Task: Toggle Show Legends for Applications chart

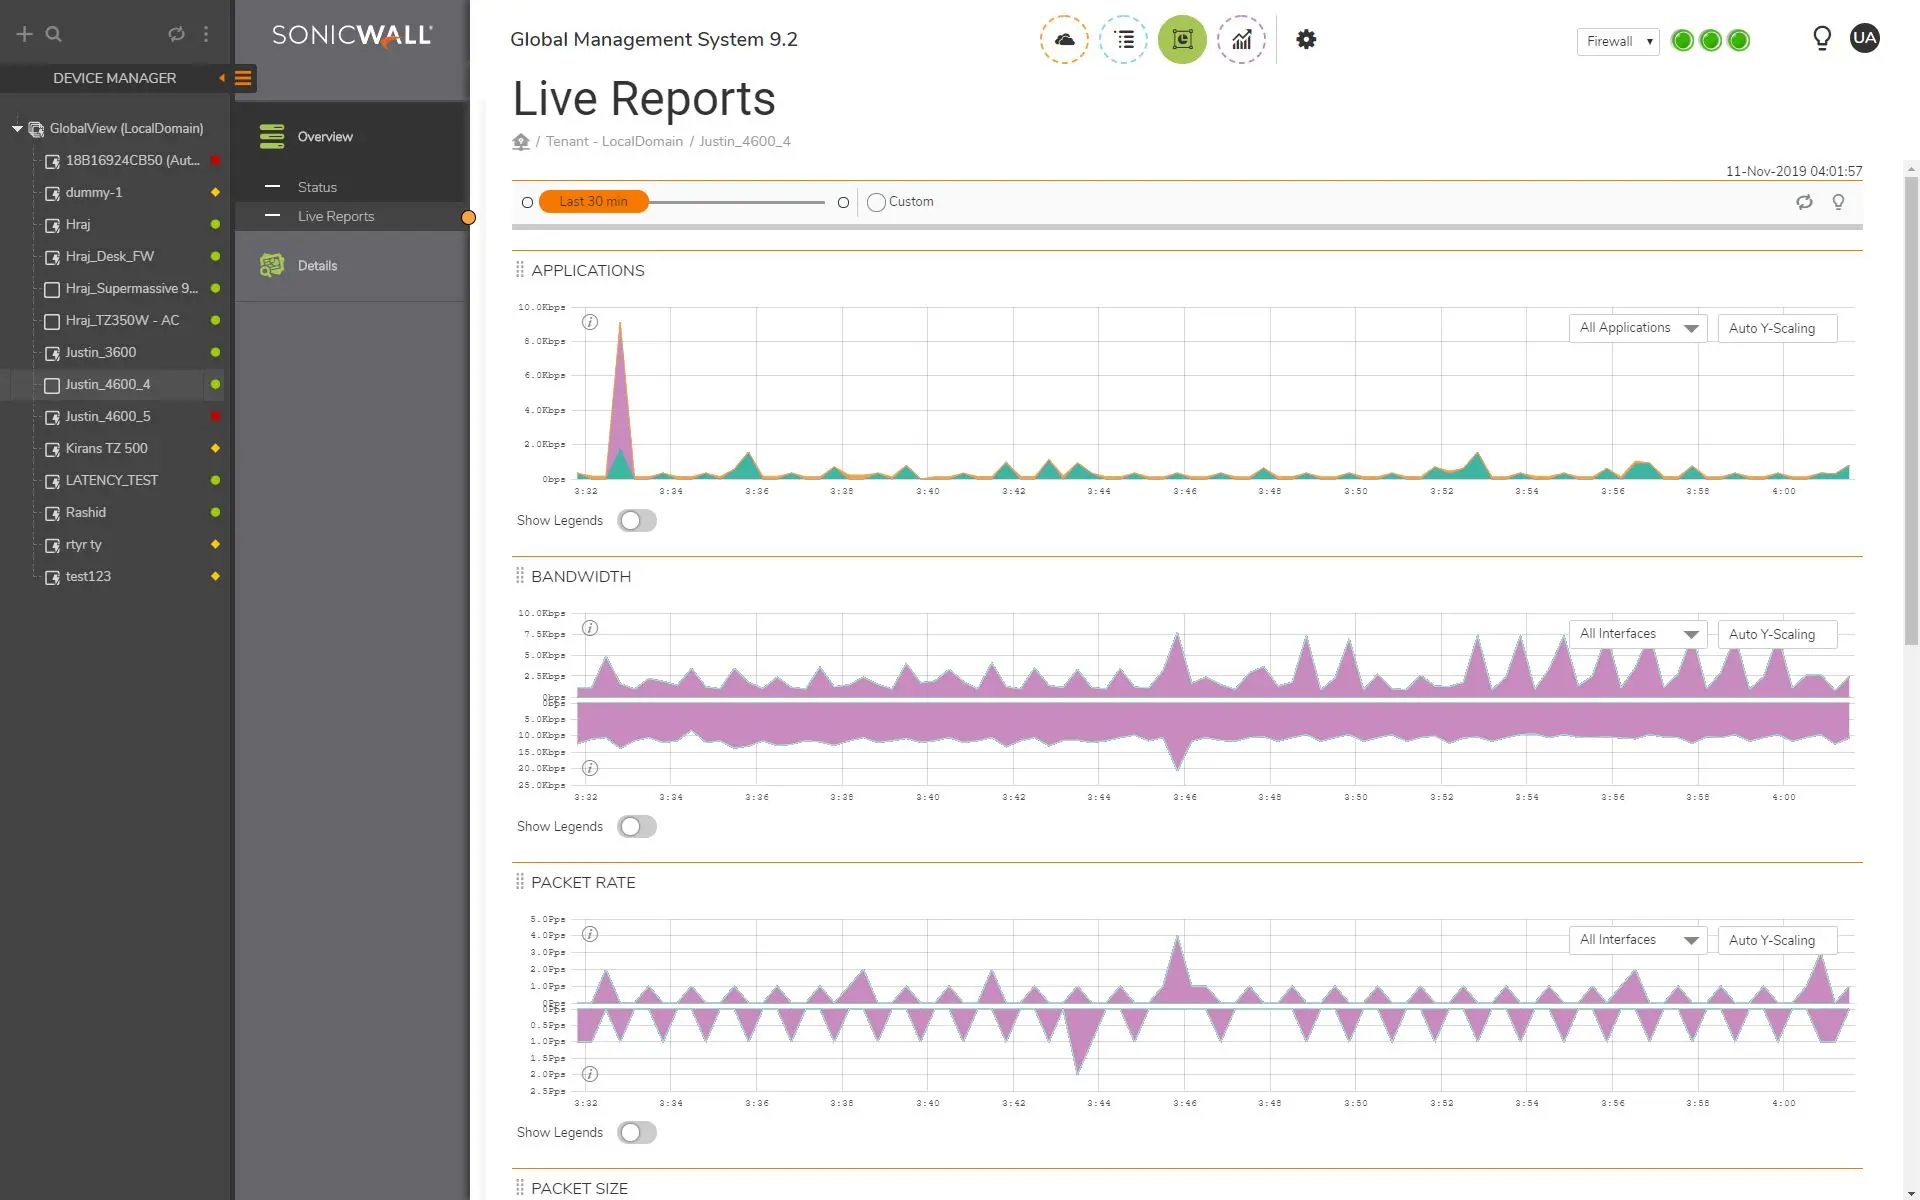Action: (x=637, y=521)
